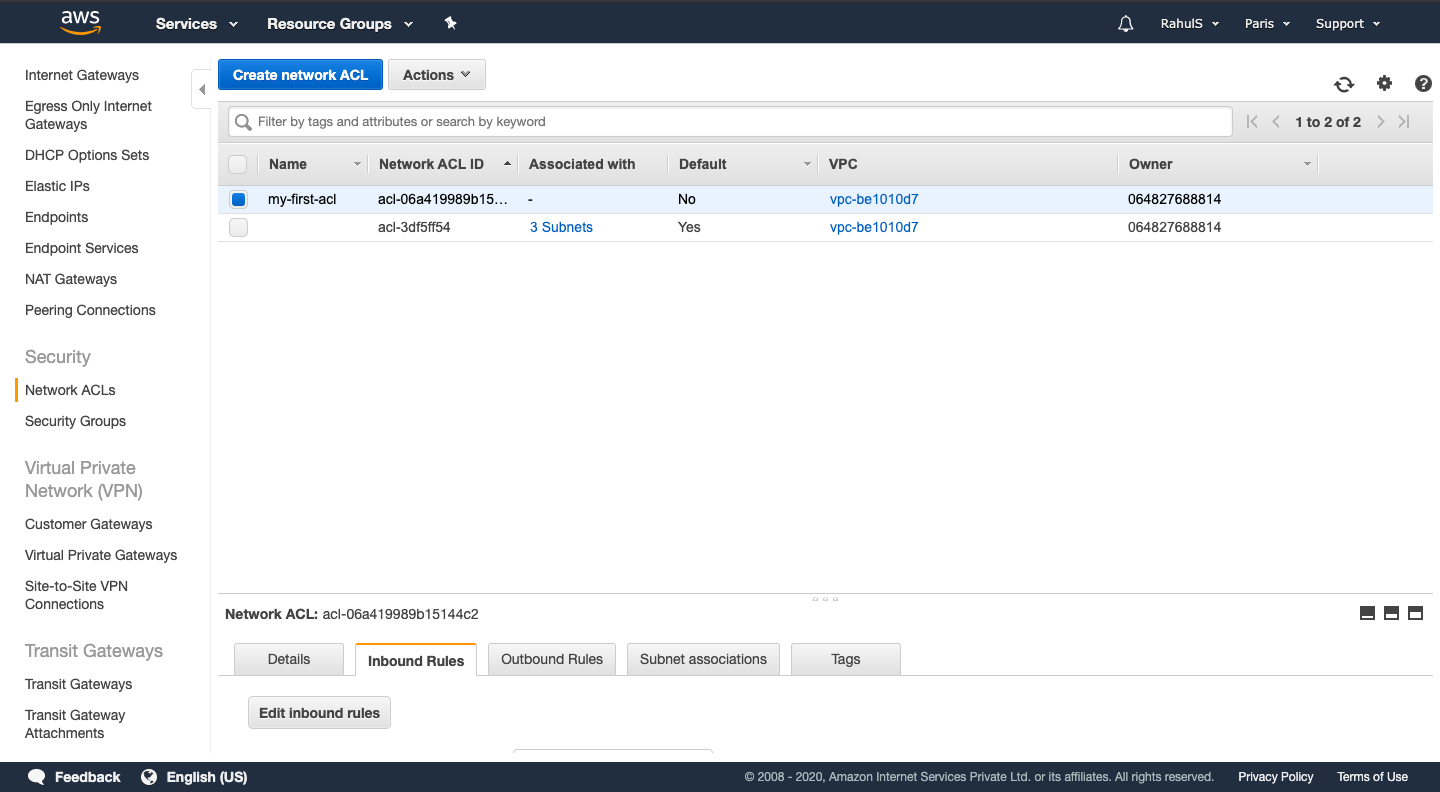Click the Feedback speech bubble icon

[x=37, y=776]
